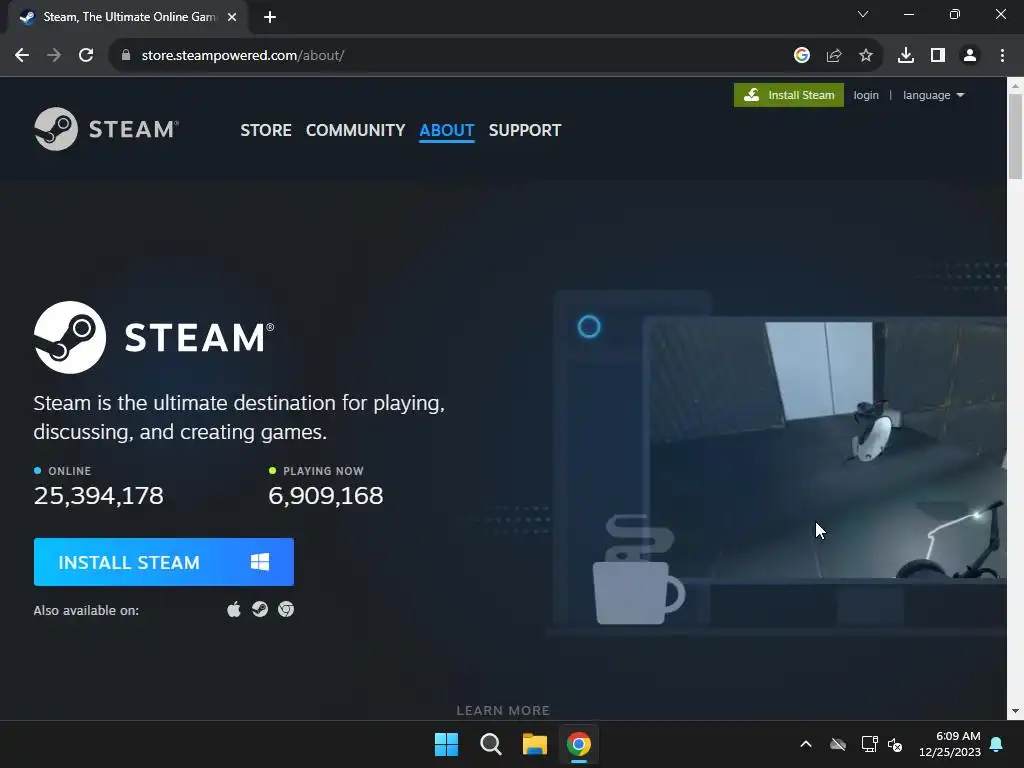
Task: Click the blue INSTALL STEAM button
Action: 164,562
